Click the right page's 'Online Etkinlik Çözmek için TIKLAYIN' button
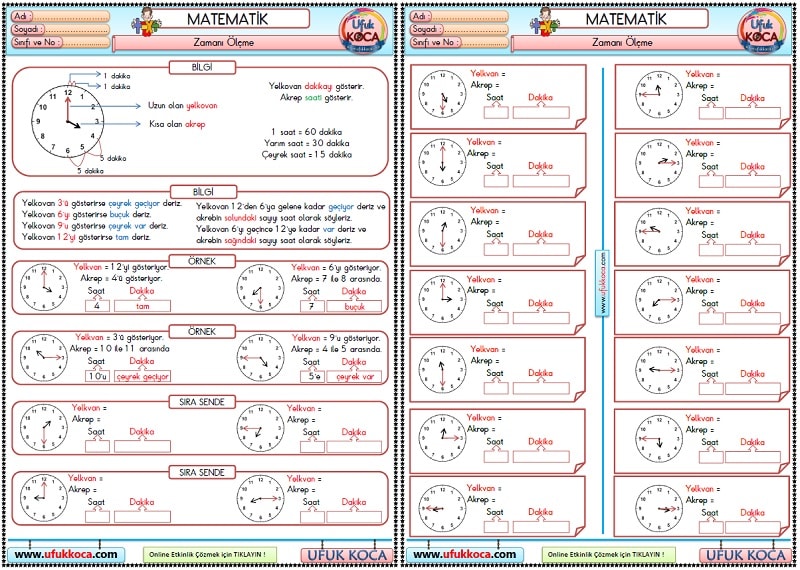 click(608, 554)
